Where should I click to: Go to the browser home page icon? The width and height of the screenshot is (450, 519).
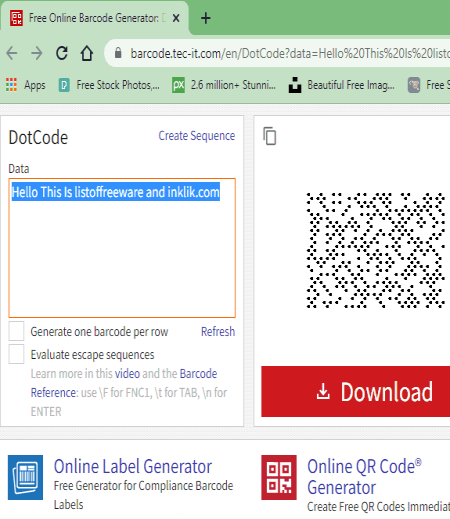coord(87,53)
